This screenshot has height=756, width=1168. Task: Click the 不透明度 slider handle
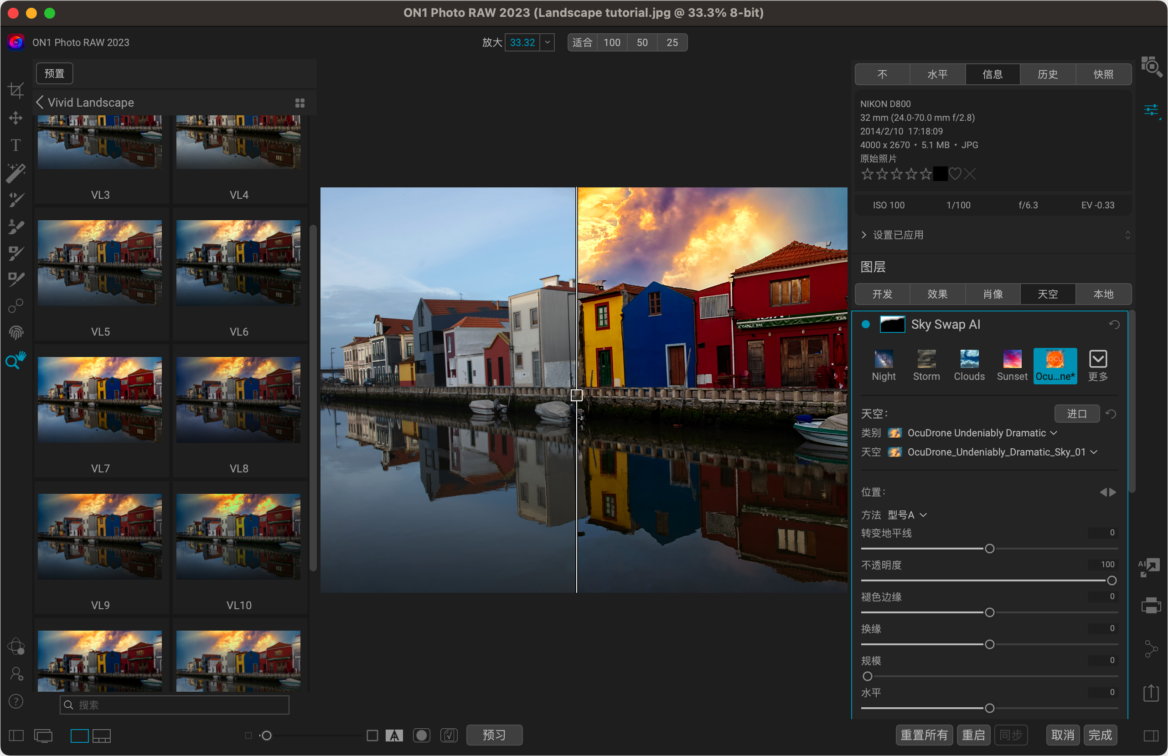coord(1111,581)
